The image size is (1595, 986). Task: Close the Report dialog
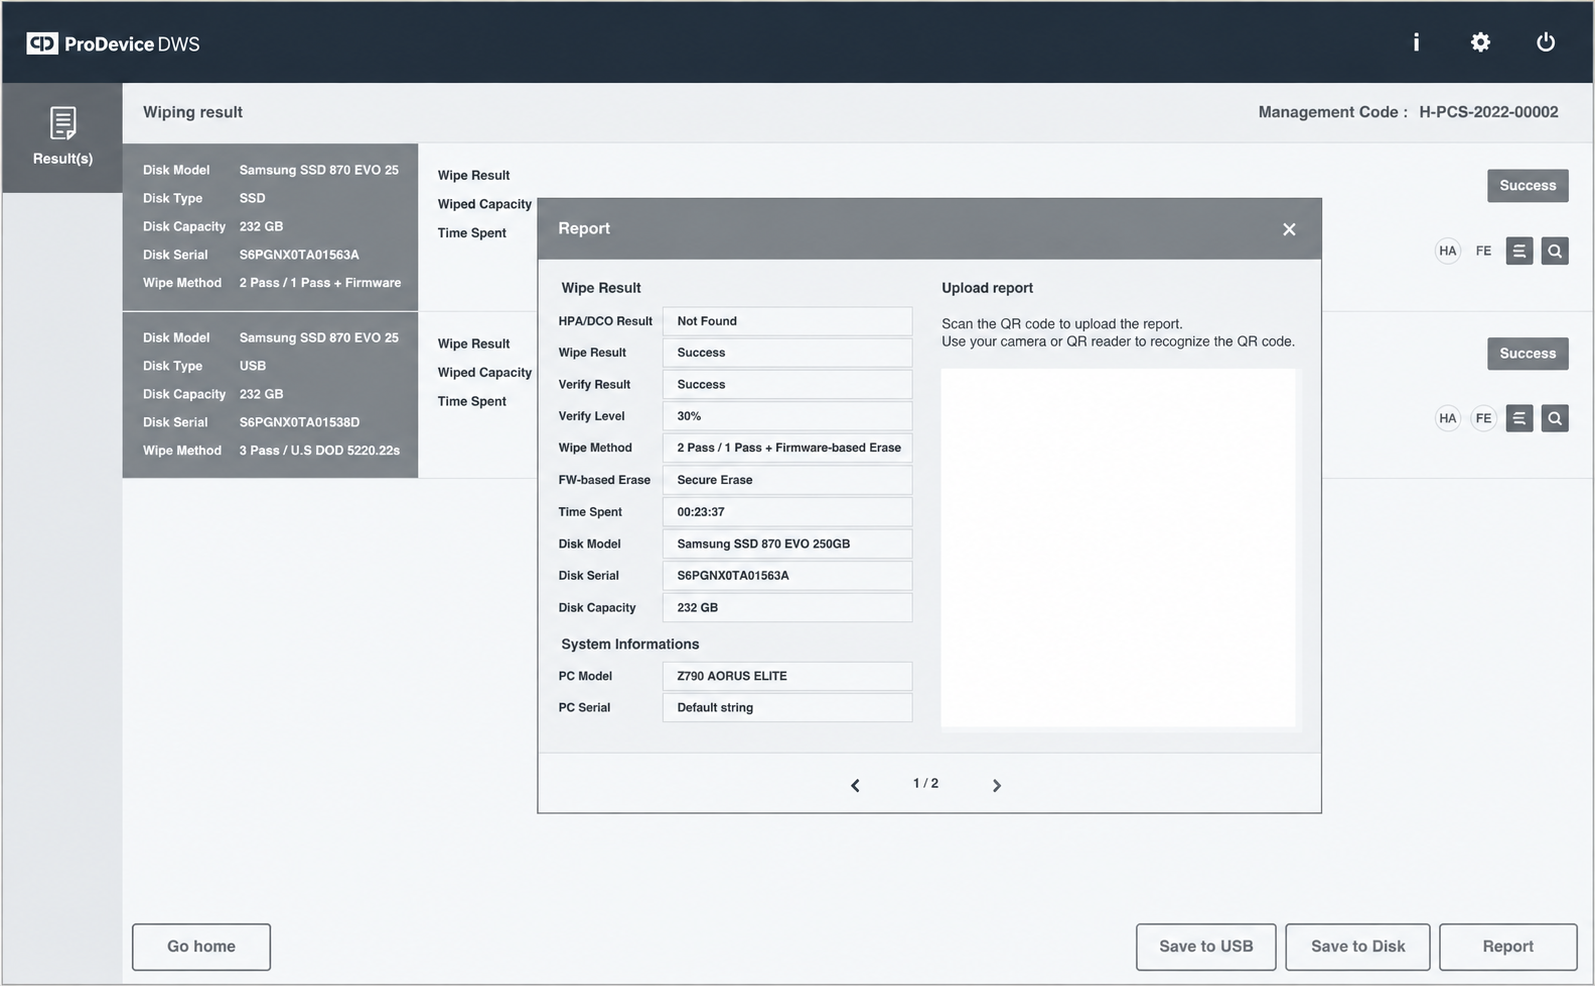tap(1289, 229)
